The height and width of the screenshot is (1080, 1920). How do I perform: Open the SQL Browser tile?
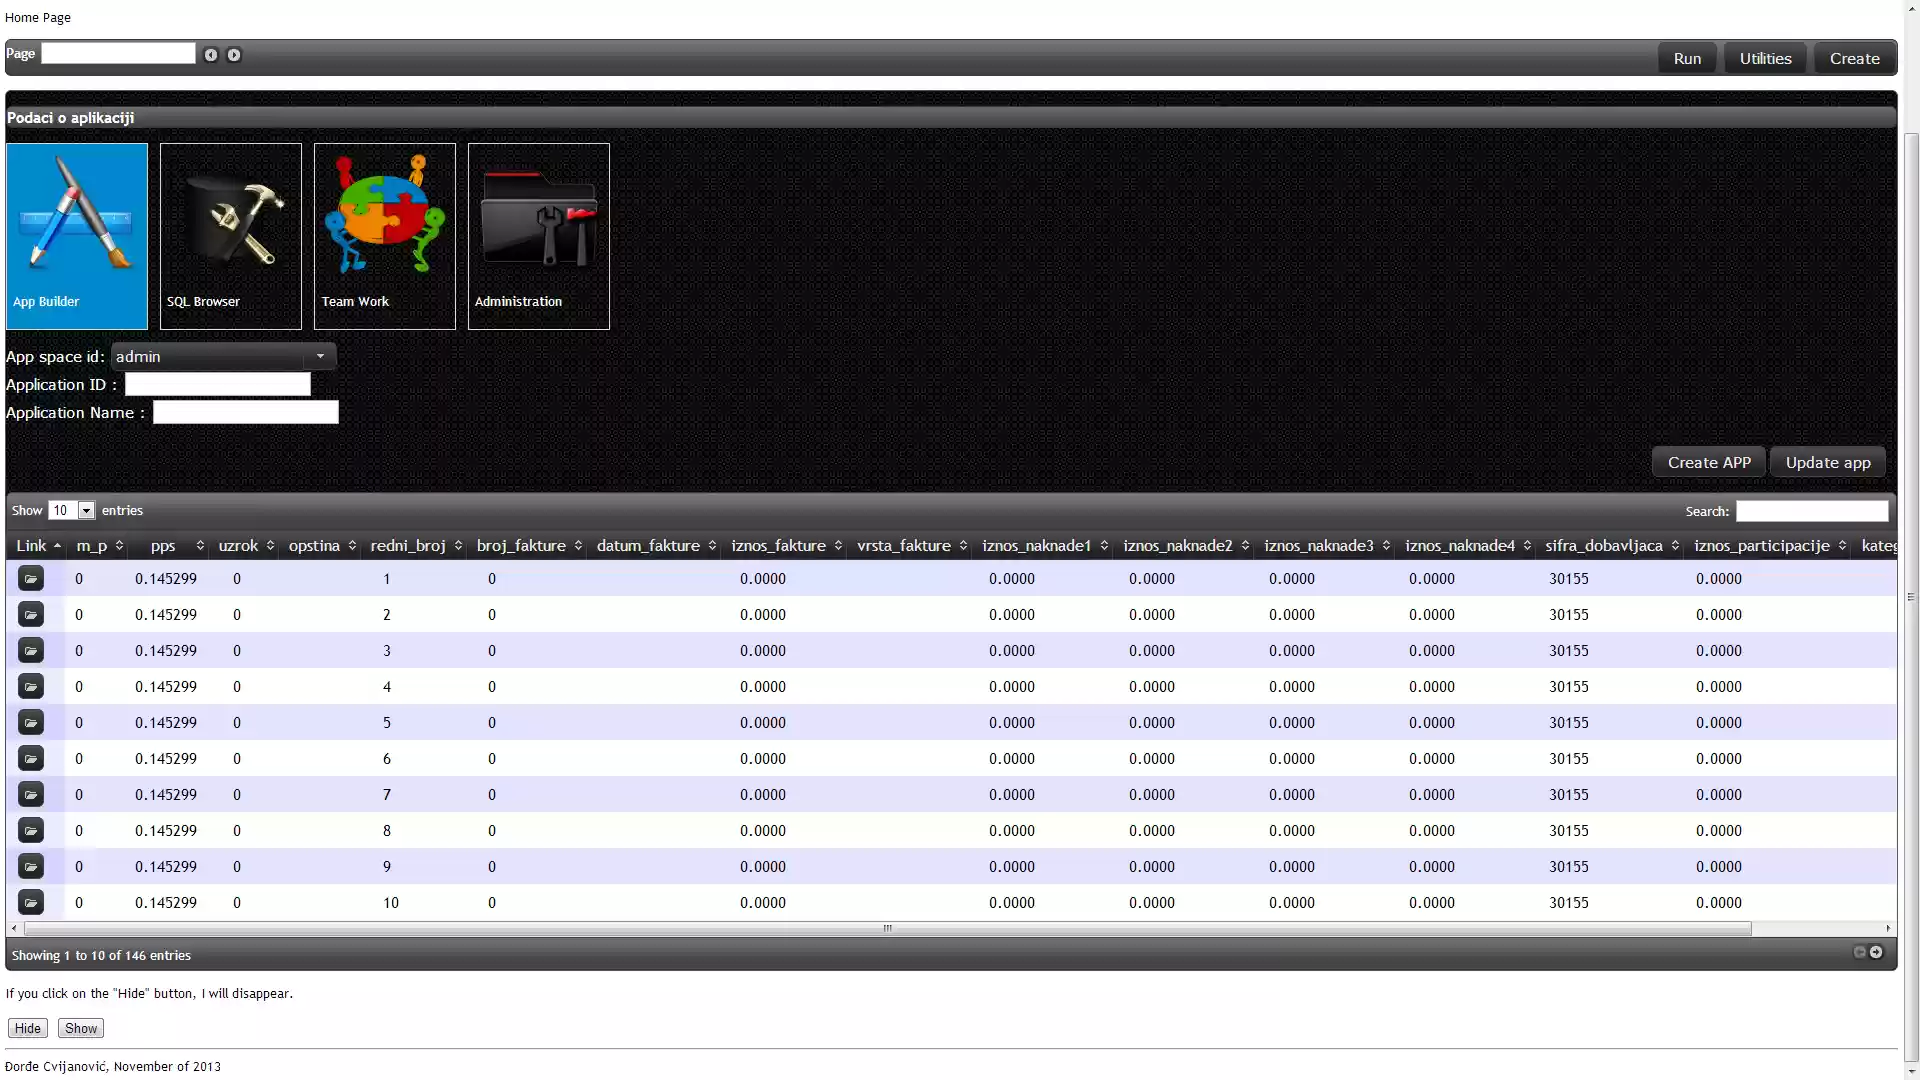(231, 236)
